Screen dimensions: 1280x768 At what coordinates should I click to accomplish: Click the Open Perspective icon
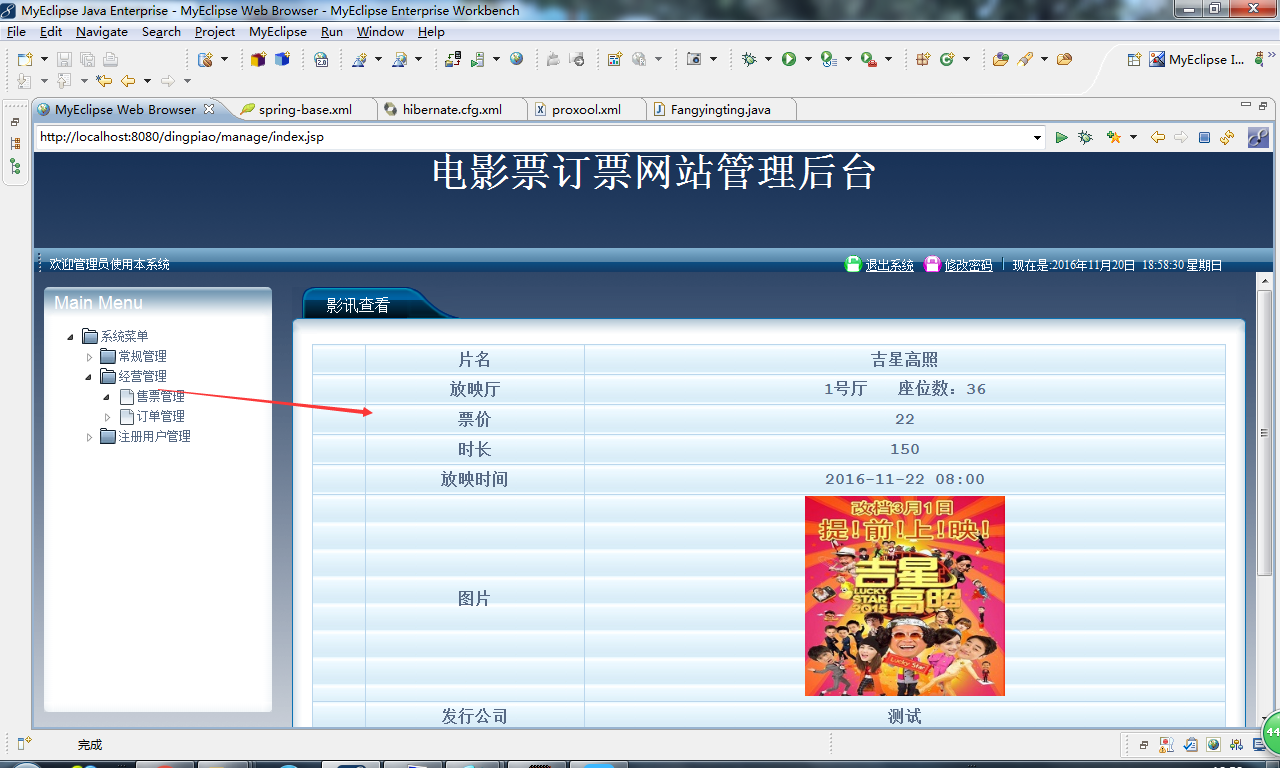1134,60
